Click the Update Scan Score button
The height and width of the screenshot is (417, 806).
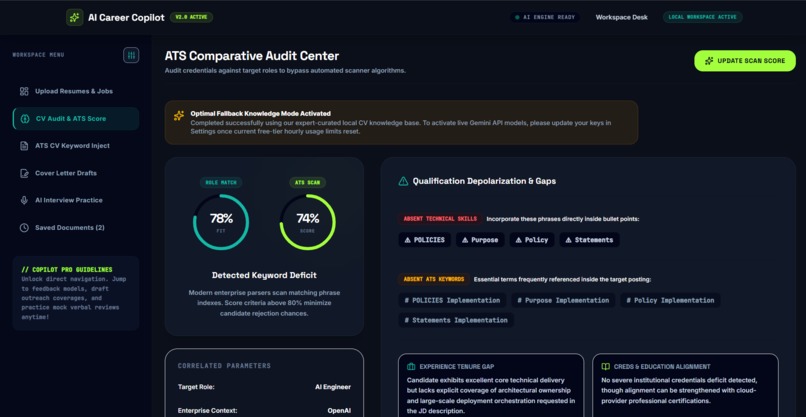[745, 61]
